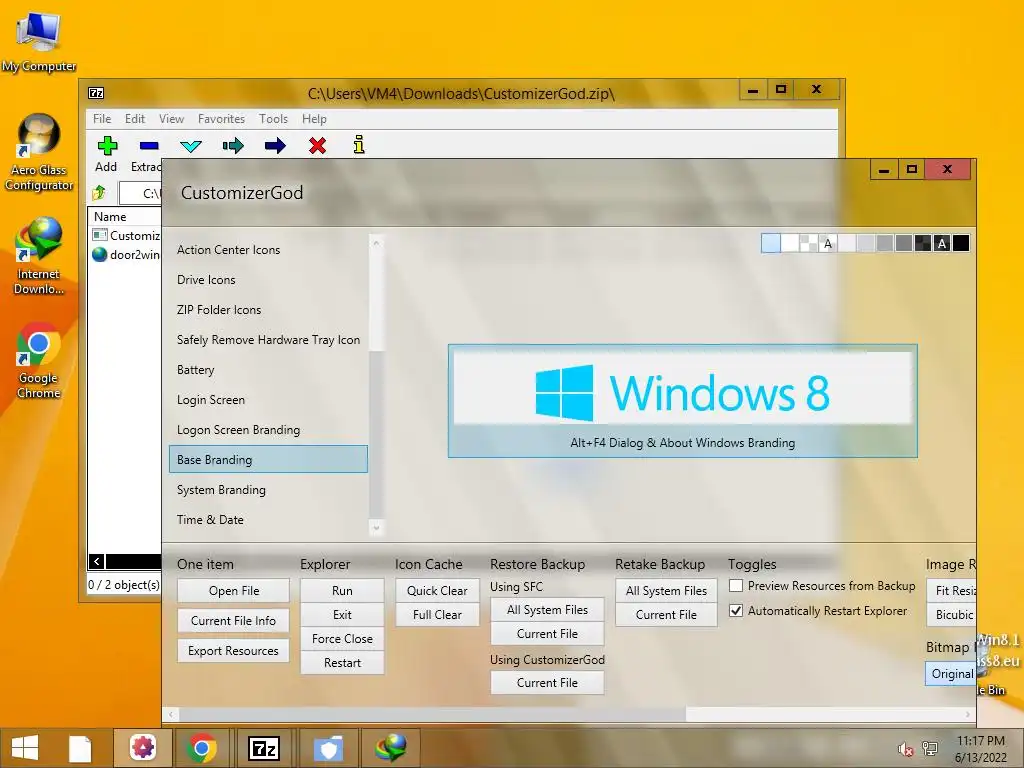Screen dimensions: 1024x768
Task: Click Explorer Force Close button
Action: click(342, 639)
